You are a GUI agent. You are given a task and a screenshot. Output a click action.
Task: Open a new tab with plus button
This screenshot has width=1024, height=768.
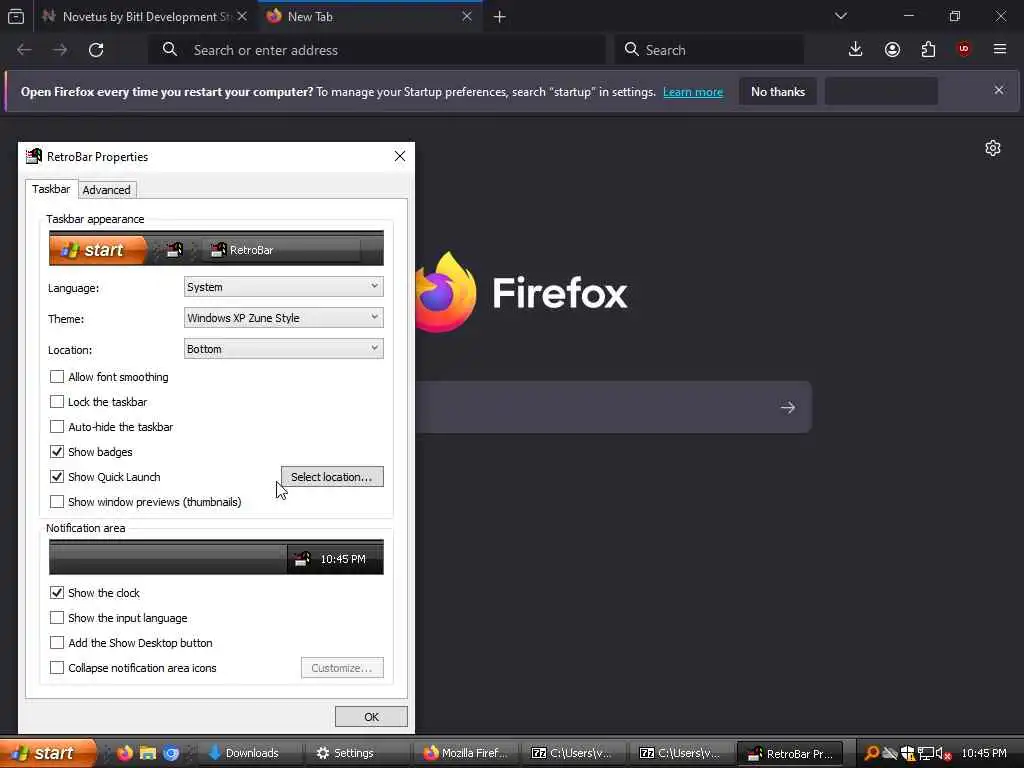pyautogui.click(x=500, y=17)
